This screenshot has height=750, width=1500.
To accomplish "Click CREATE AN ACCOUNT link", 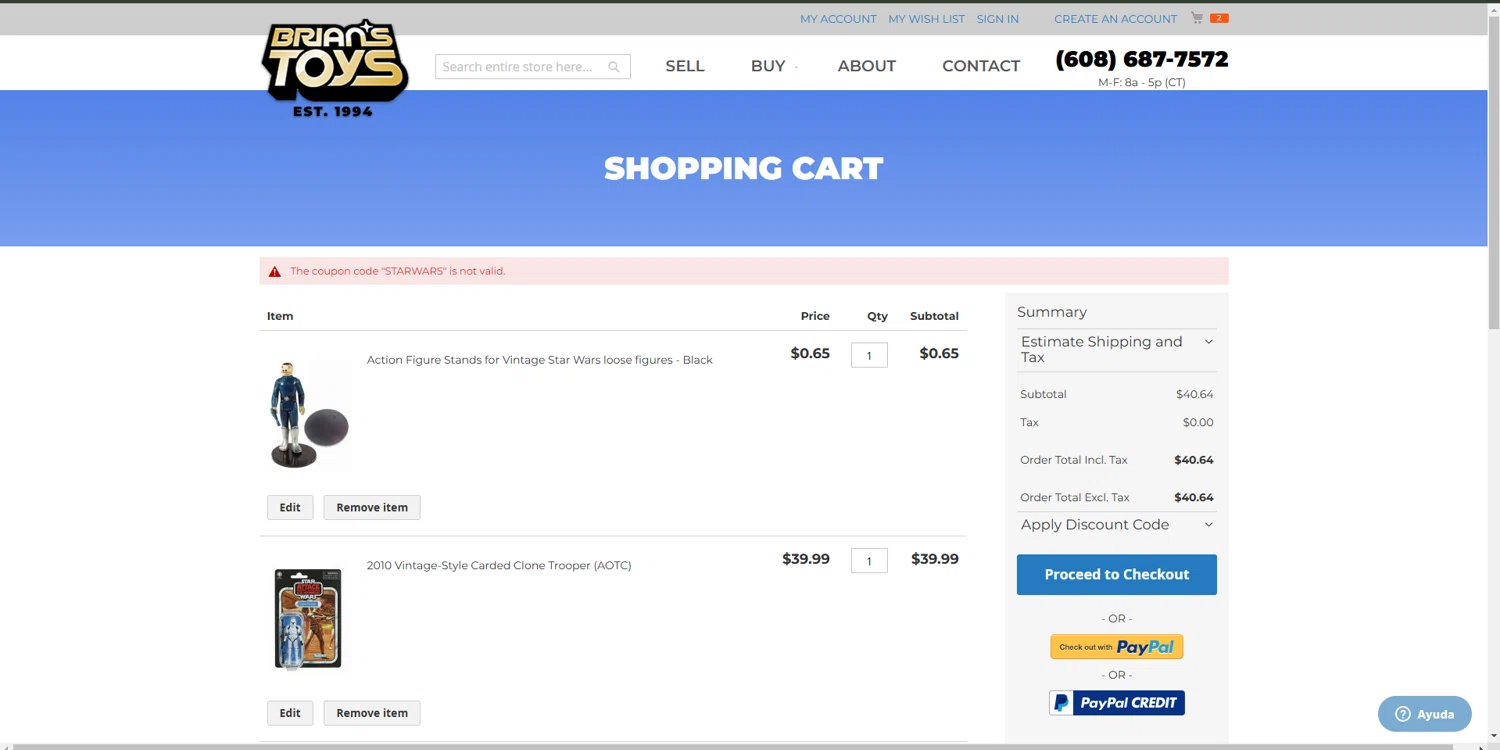I will (x=1115, y=19).
